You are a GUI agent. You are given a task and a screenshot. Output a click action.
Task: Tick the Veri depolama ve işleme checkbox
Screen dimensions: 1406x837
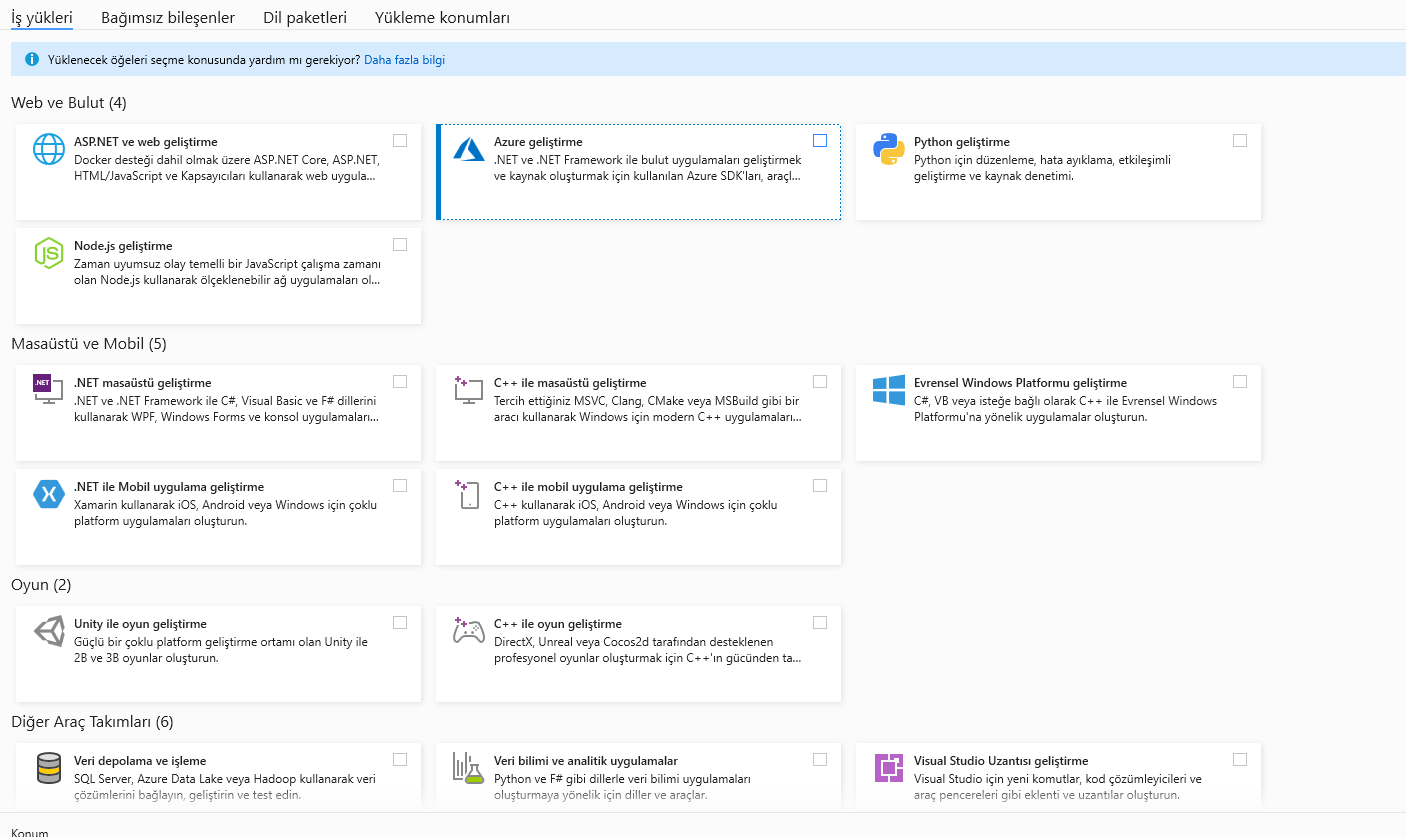pyautogui.click(x=400, y=760)
